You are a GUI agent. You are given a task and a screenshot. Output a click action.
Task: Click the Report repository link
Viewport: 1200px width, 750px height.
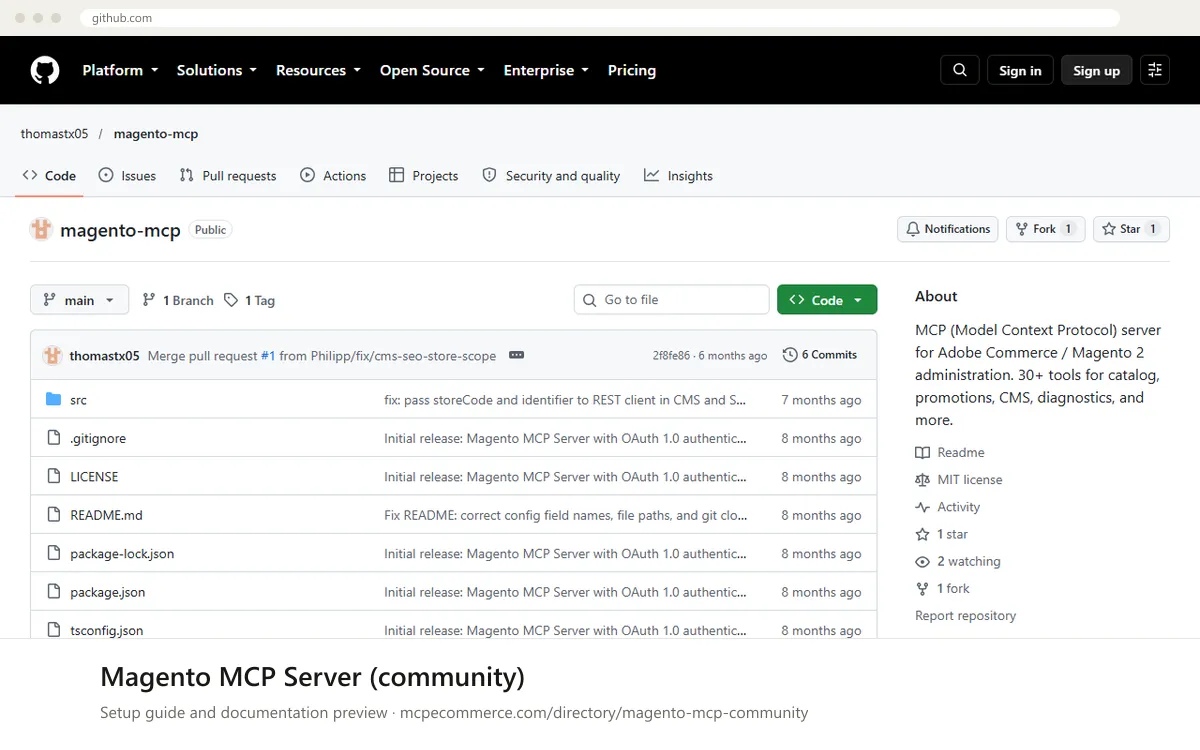pyautogui.click(x=965, y=616)
